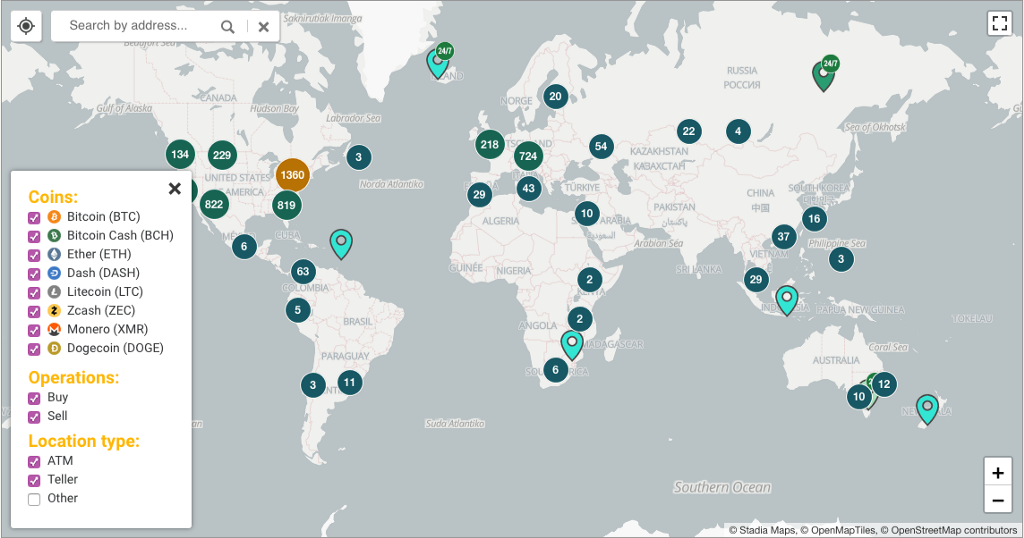Viewport: 1024px width, 538px height.
Task: Open the 819 cluster marker
Action: pos(287,205)
